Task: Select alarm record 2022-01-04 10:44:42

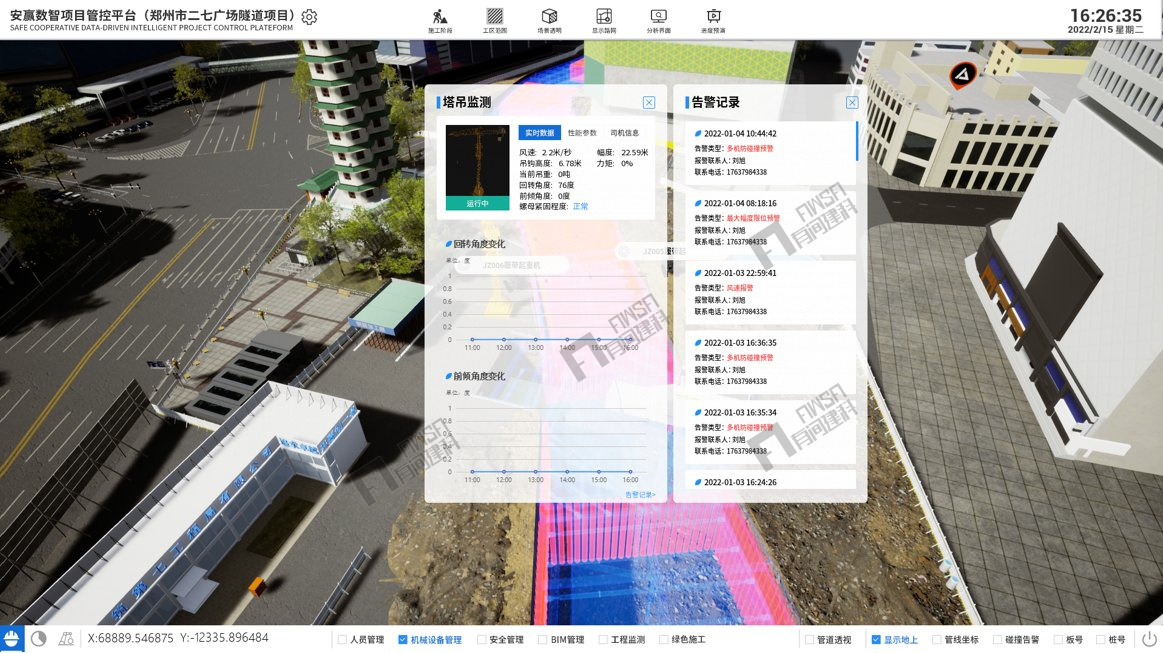Action: point(771,152)
